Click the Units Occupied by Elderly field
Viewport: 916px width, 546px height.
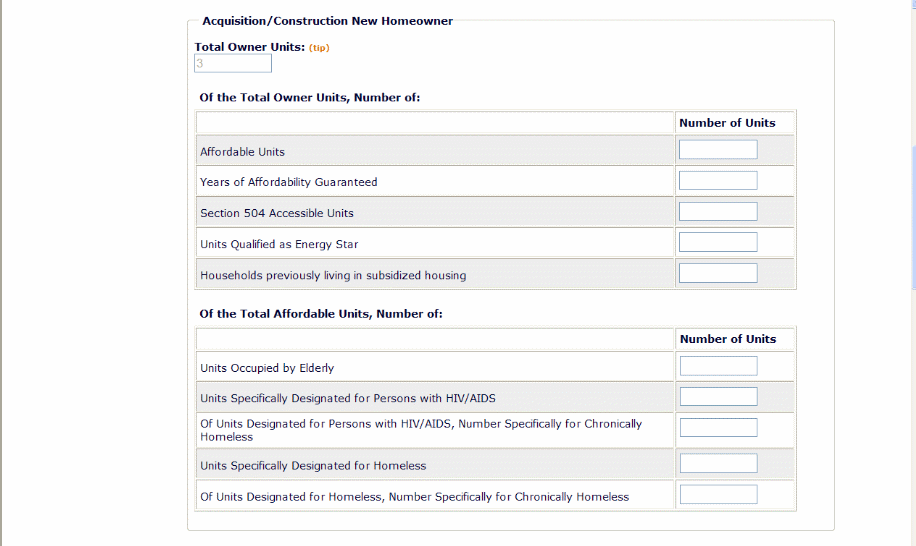(718, 366)
